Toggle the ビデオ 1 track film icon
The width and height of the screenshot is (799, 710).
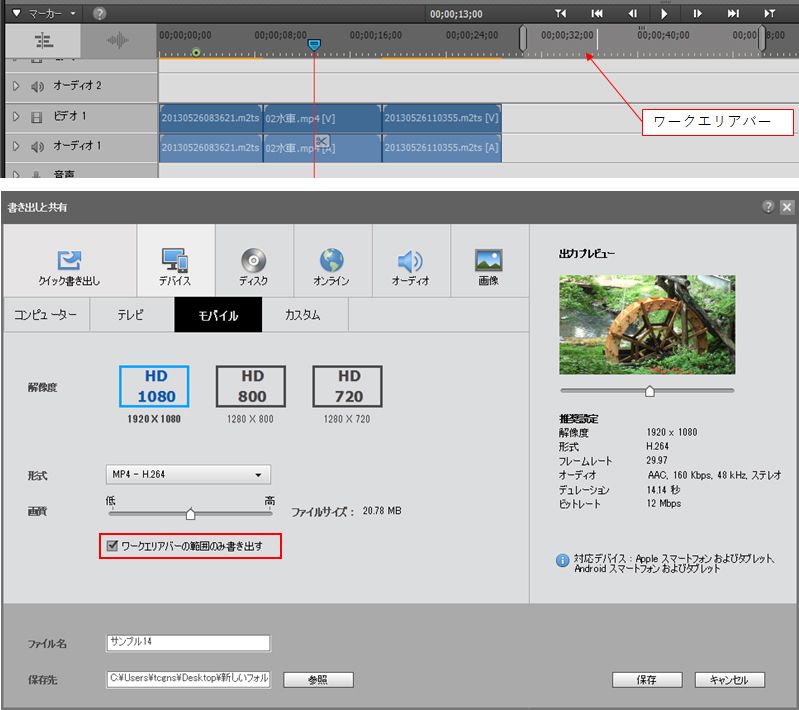coord(37,117)
